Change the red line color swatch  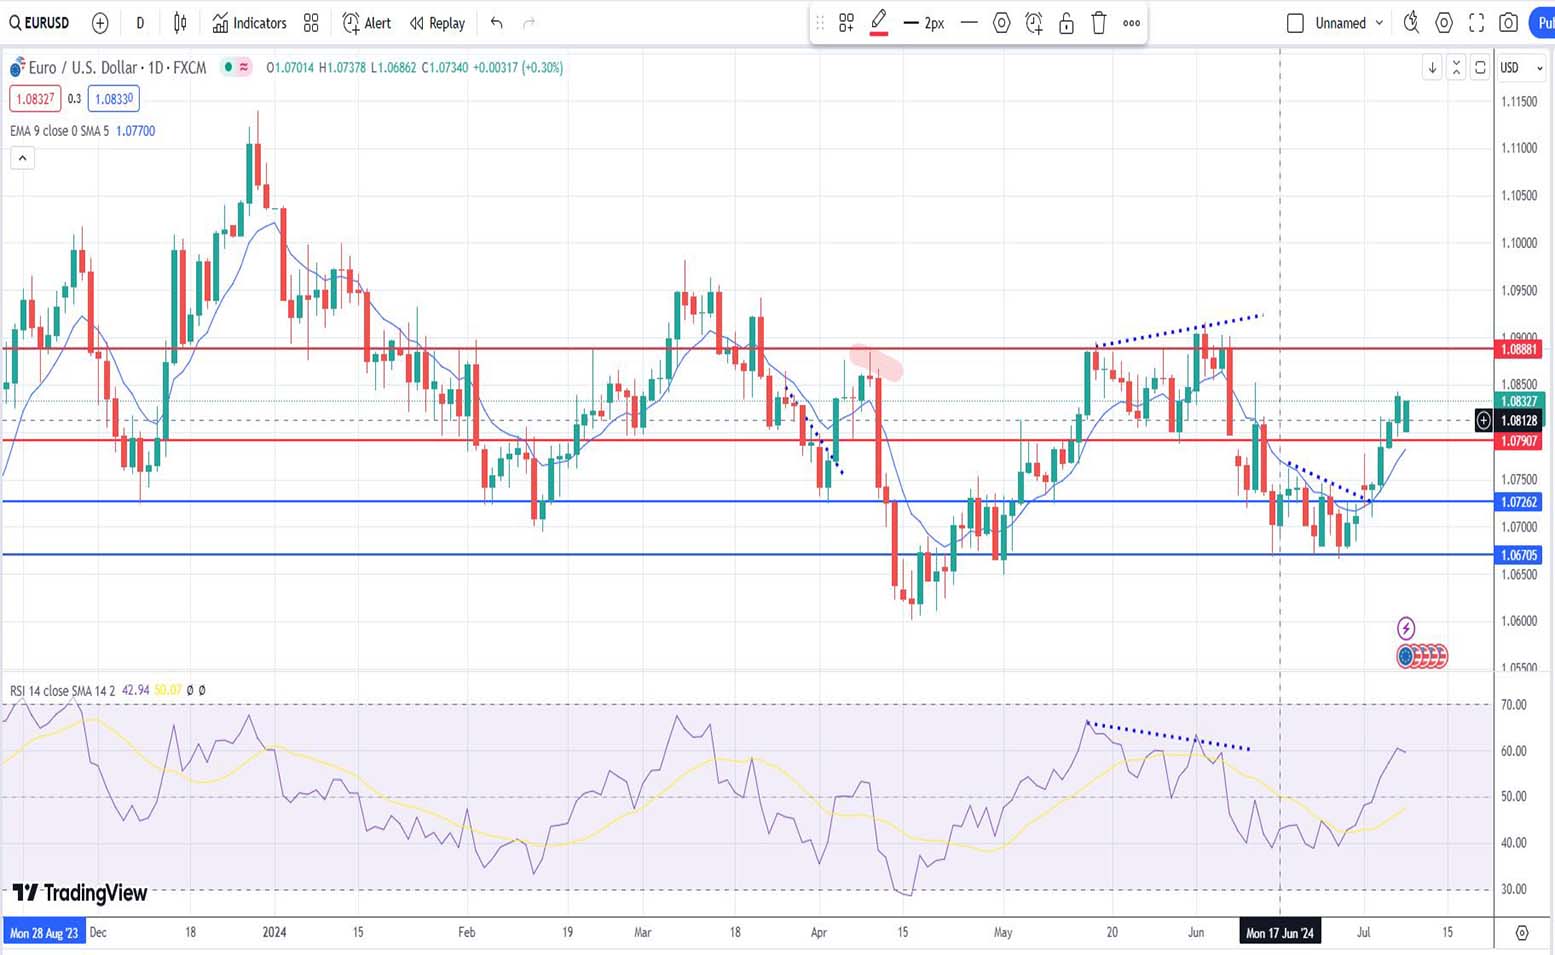pos(879,23)
